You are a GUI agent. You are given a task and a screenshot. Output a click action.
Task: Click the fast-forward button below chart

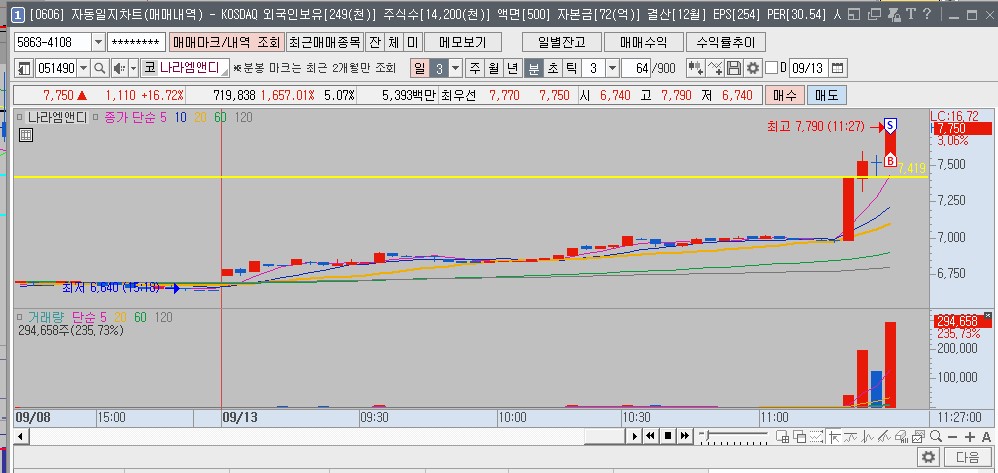tap(684, 436)
